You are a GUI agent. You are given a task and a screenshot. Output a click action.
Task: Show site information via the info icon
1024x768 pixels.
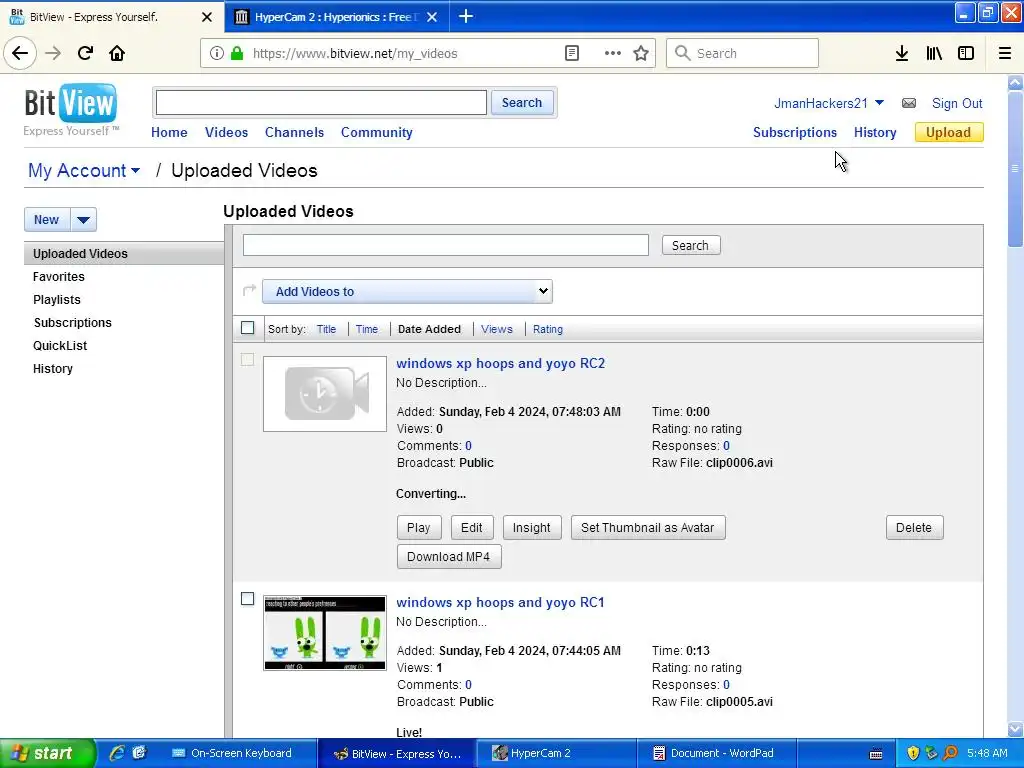(217, 54)
